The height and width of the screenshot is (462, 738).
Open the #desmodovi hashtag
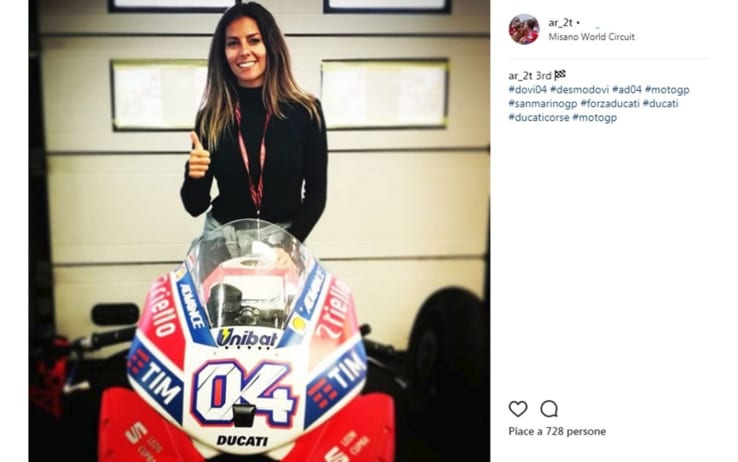(x=579, y=89)
